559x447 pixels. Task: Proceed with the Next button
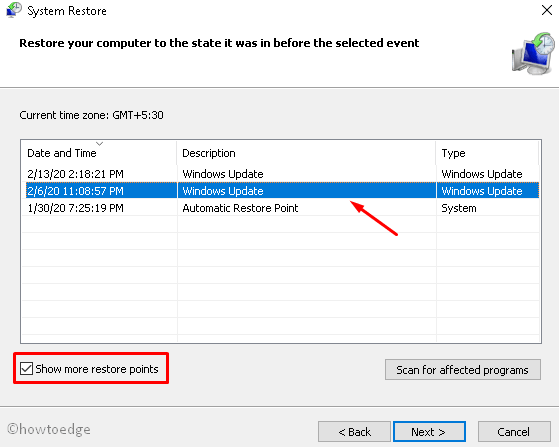point(429,432)
